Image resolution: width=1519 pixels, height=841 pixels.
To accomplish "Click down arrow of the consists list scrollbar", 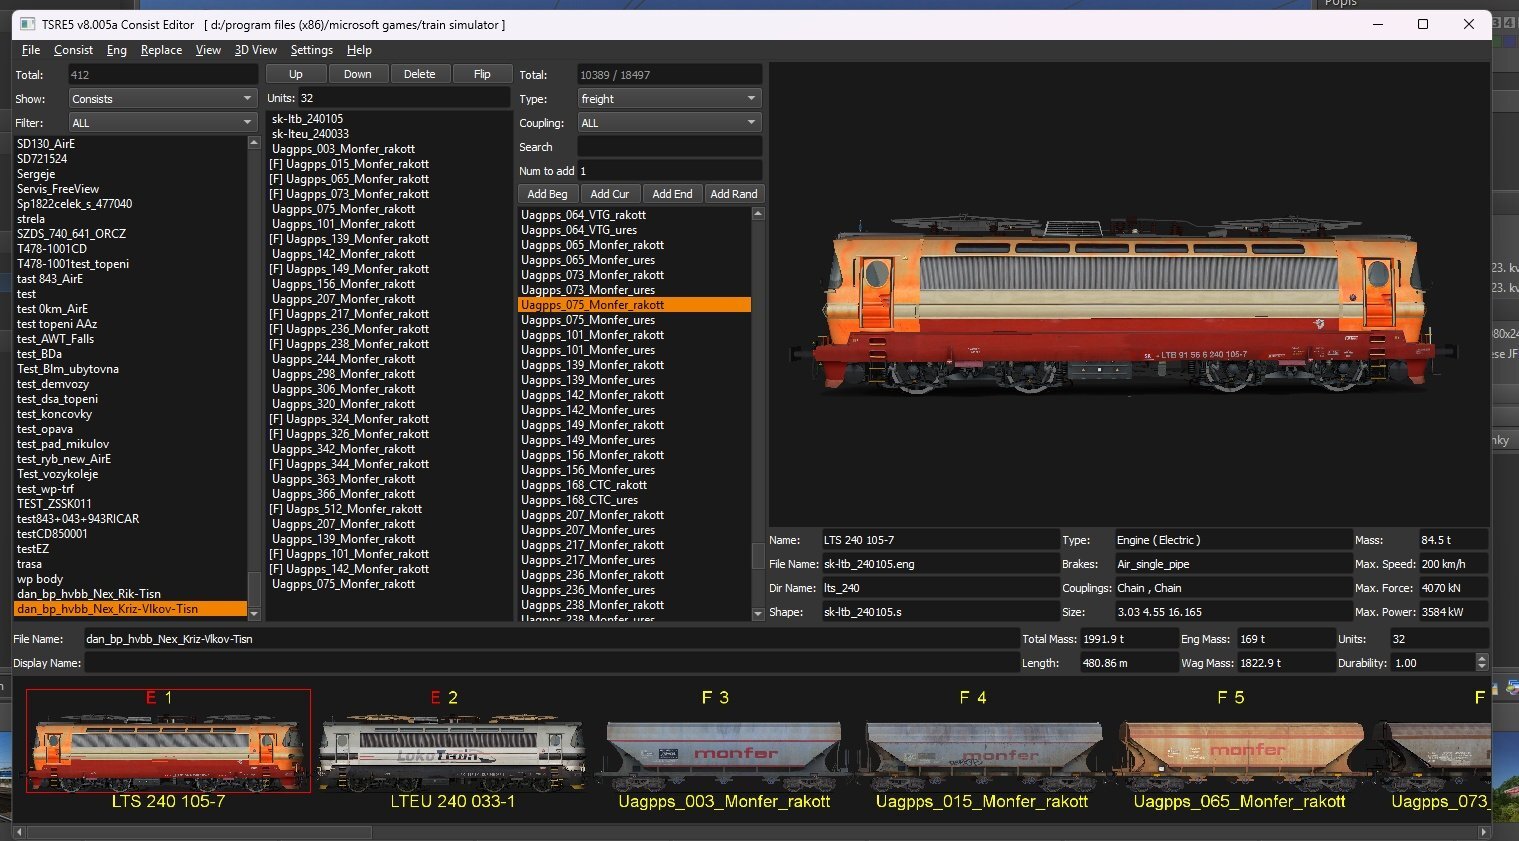I will coord(254,613).
